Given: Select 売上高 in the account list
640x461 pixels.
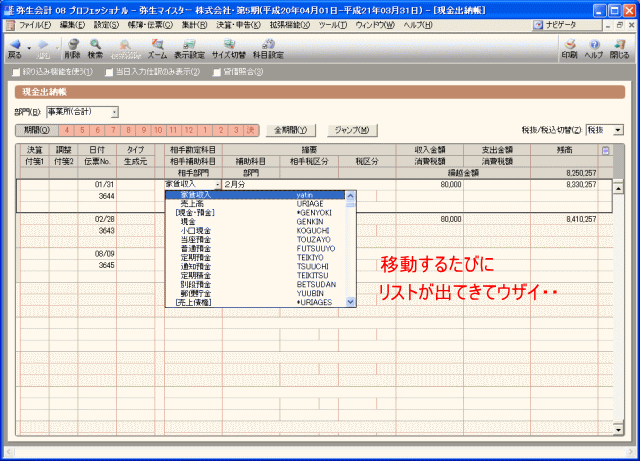Looking at the screenshot, I should coord(256,204).
